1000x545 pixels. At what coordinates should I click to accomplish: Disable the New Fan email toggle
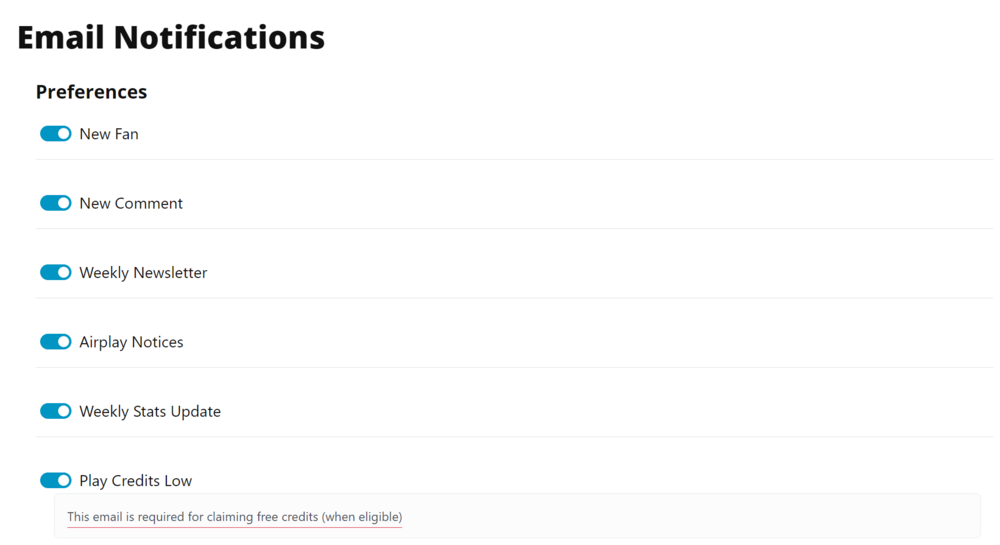pos(56,134)
